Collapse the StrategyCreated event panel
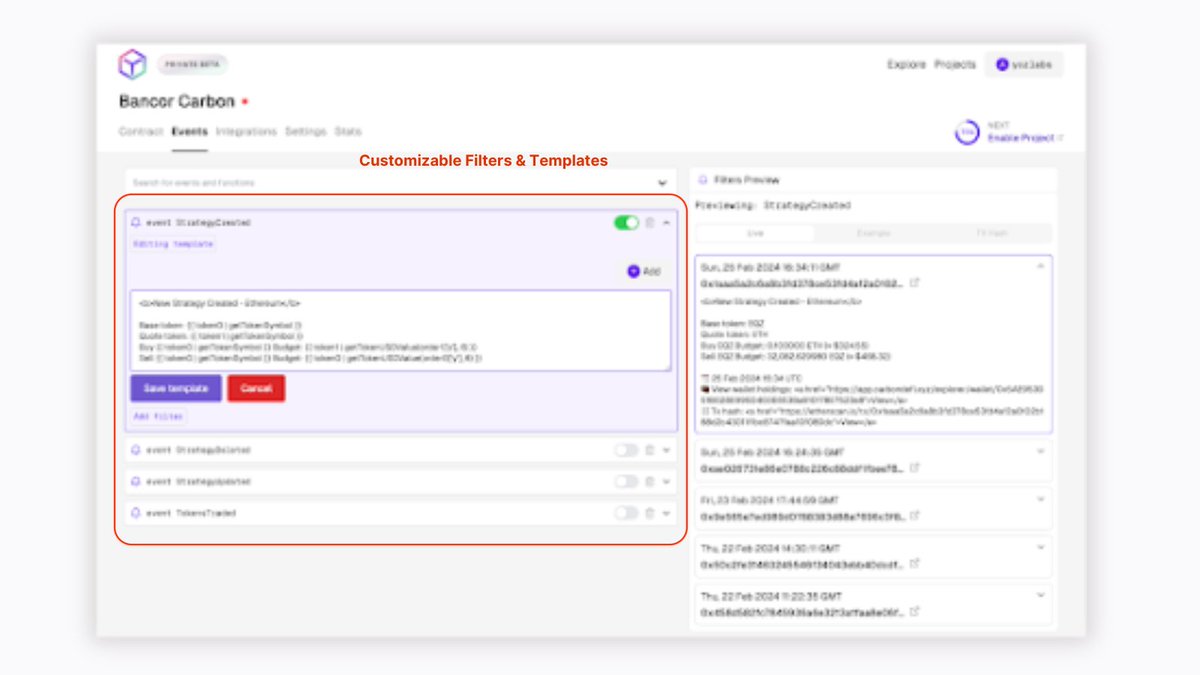Screen dimensions: 1200x675 (x=667, y=222)
